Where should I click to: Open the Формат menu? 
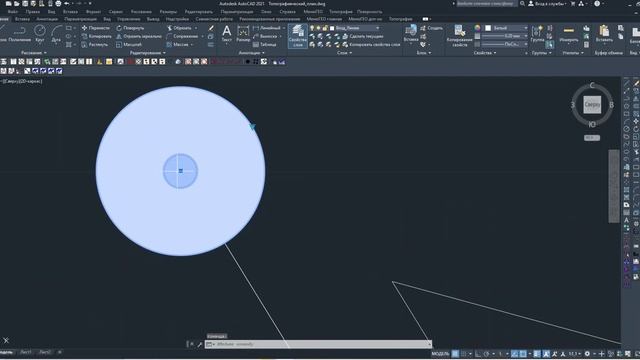[93, 12]
